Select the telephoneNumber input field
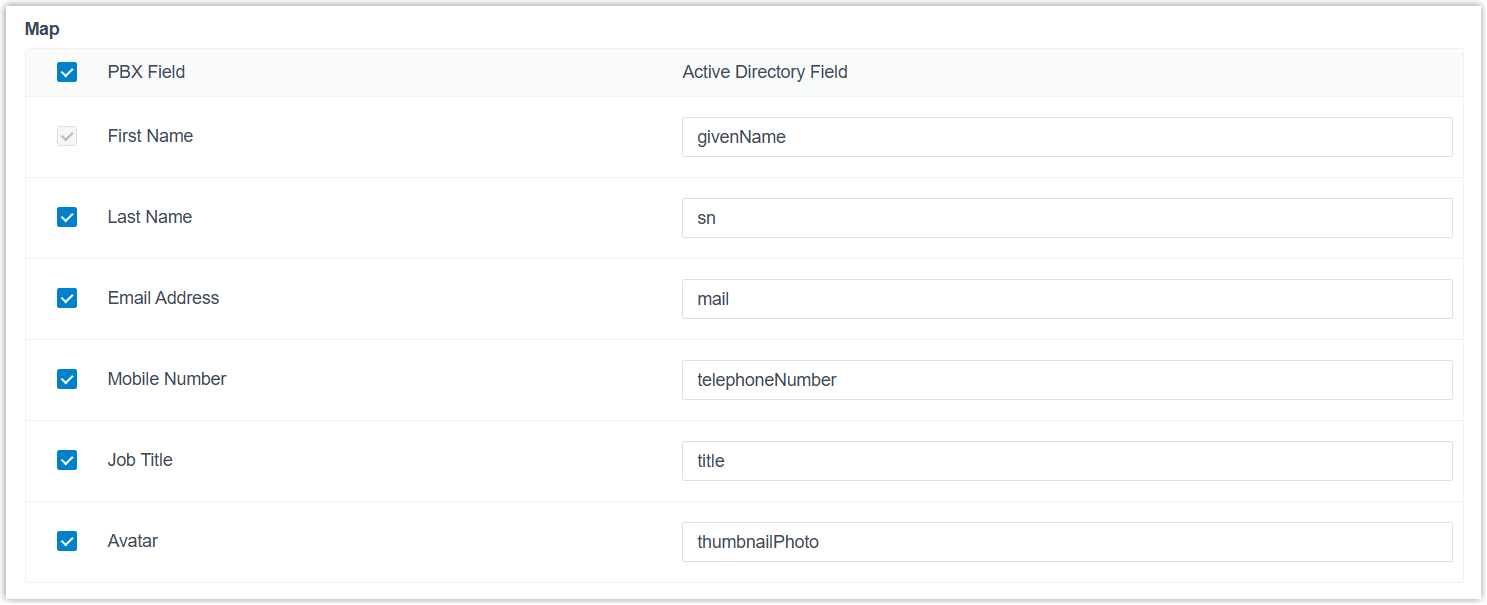Image resolution: width=1487 pixels, height=605 pixels. pos(1066,380)
